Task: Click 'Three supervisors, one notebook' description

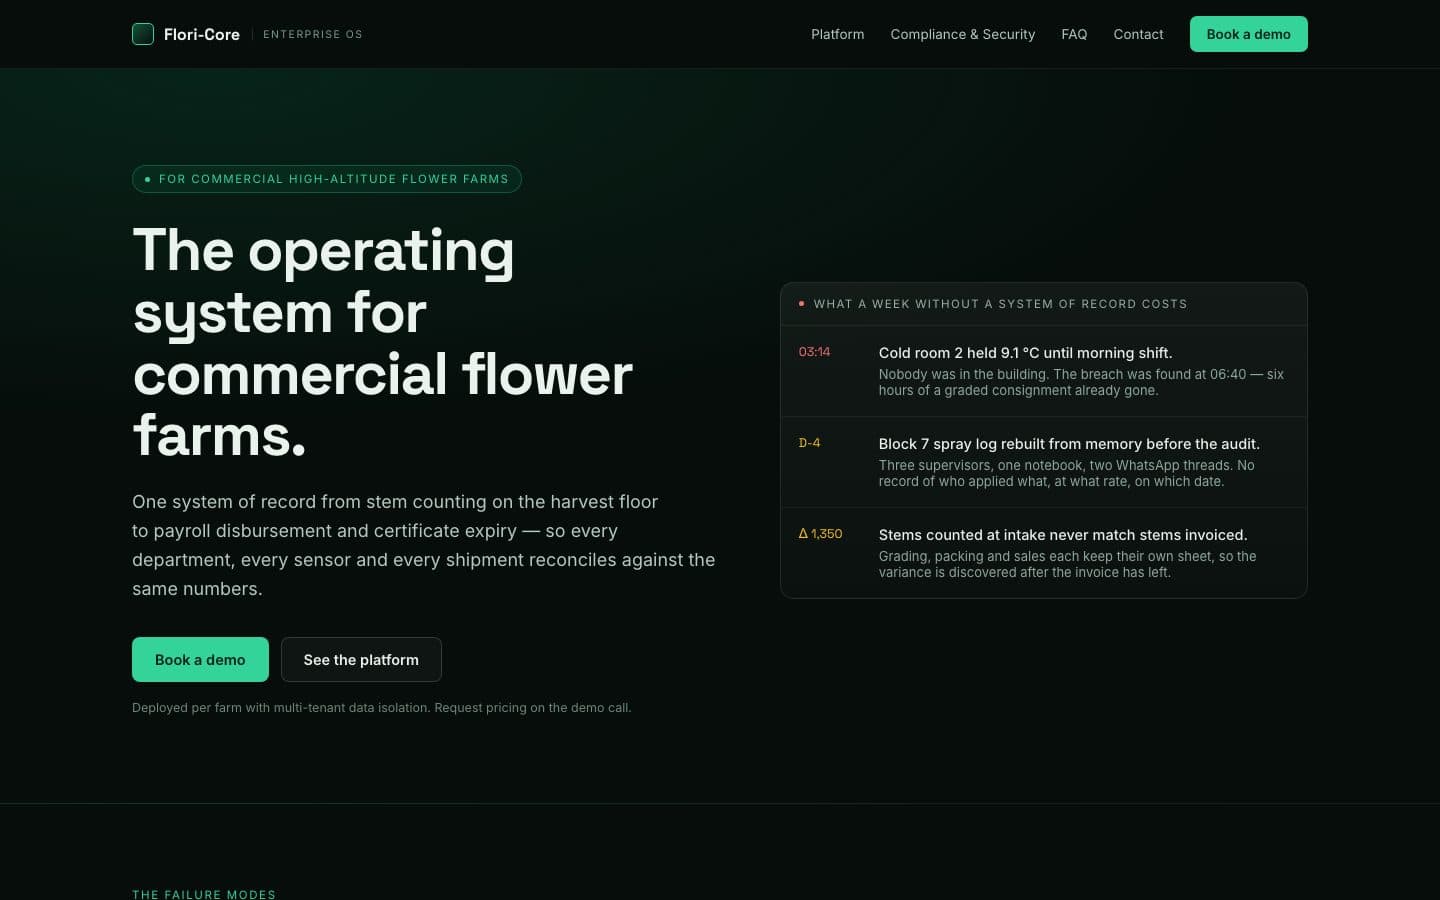Action: click(x=1066, y=473)
